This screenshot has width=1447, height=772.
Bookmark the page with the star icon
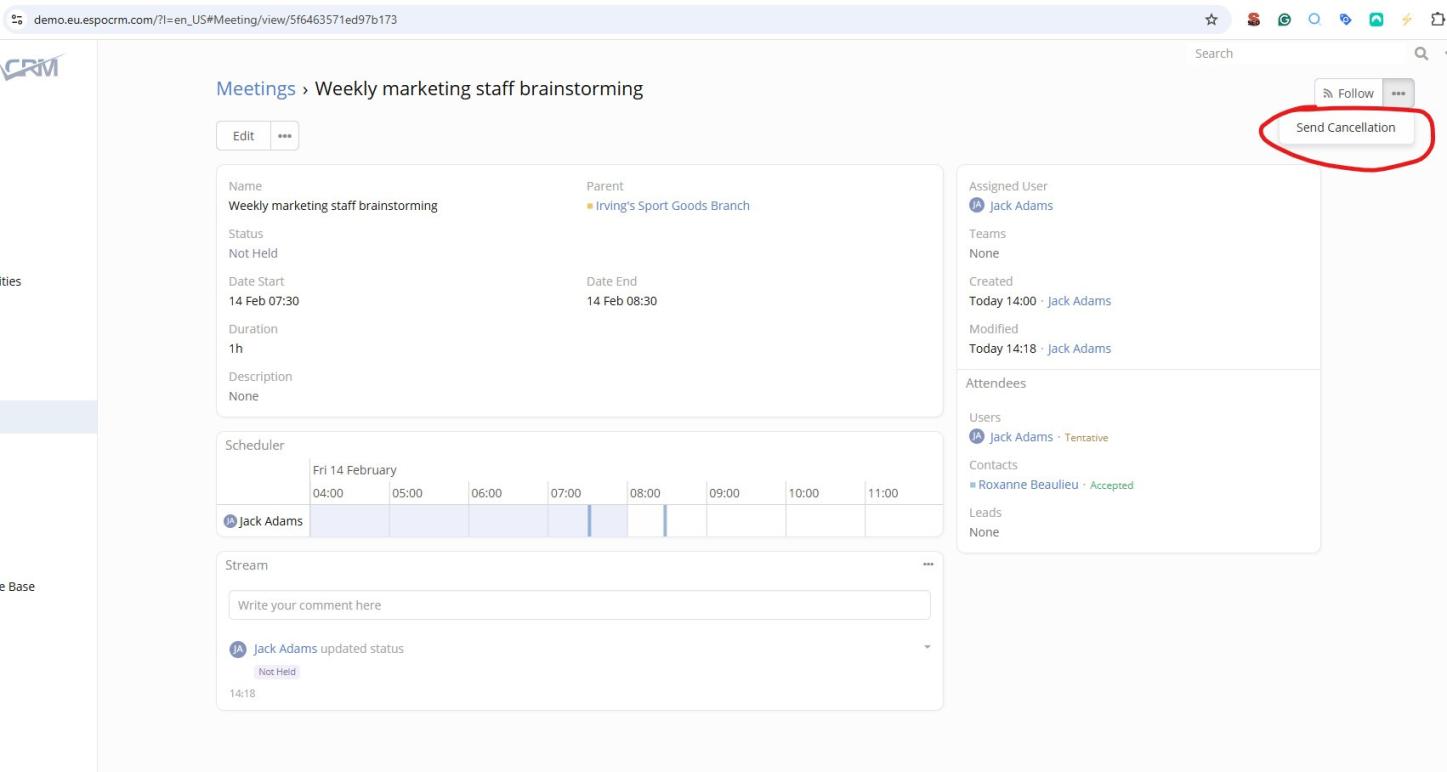coord(1211,19)
